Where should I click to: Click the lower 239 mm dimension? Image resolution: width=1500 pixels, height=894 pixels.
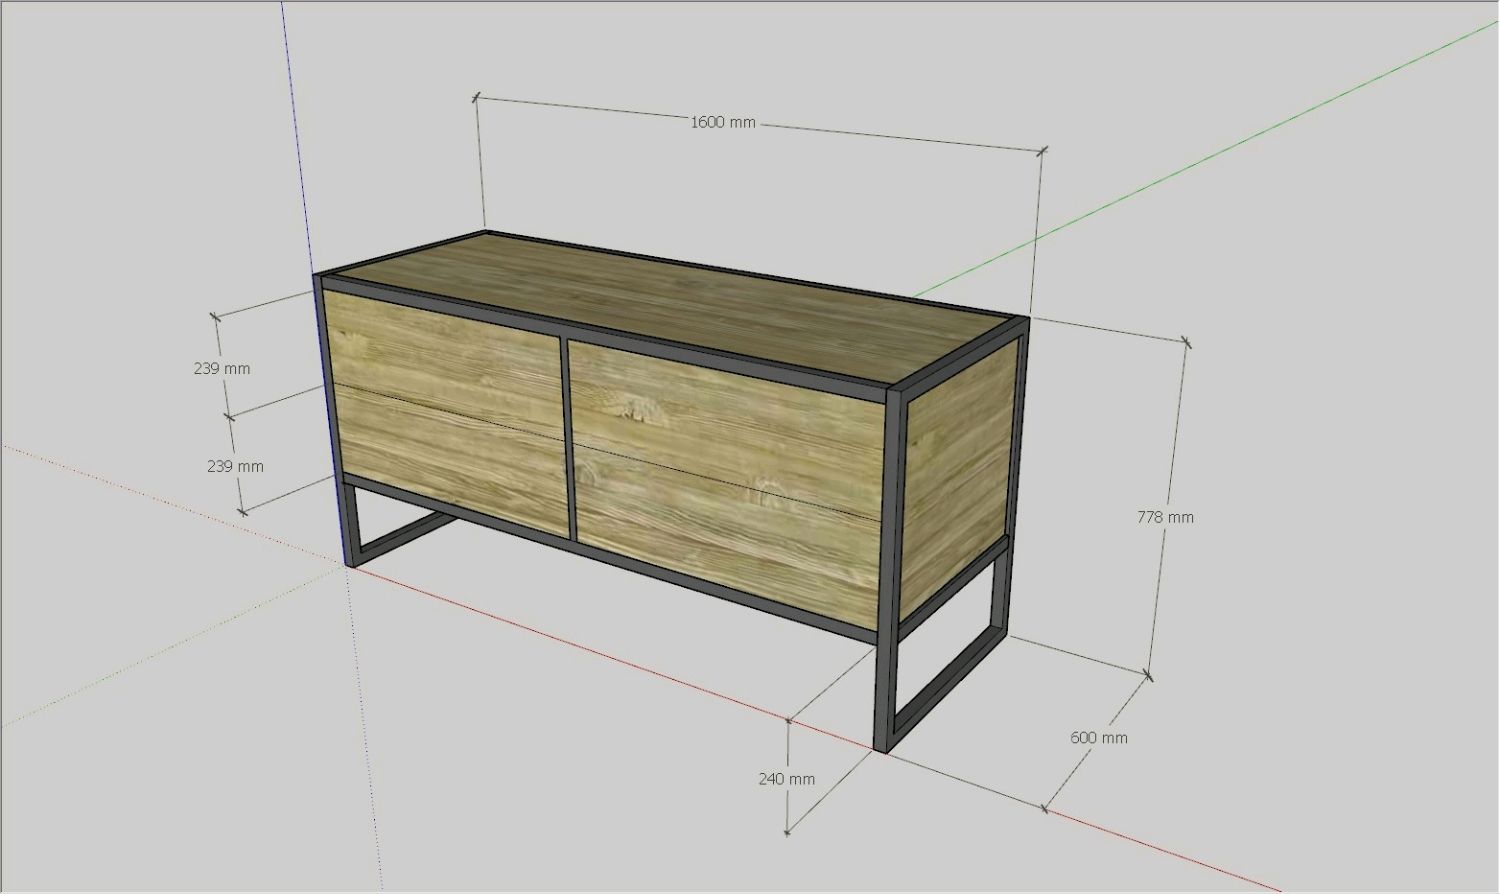point(235,466)
